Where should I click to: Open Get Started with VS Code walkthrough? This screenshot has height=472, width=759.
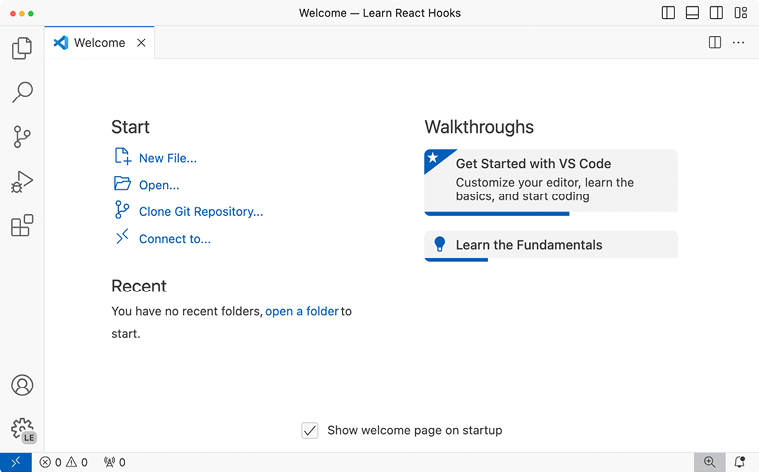pos(551,182)
